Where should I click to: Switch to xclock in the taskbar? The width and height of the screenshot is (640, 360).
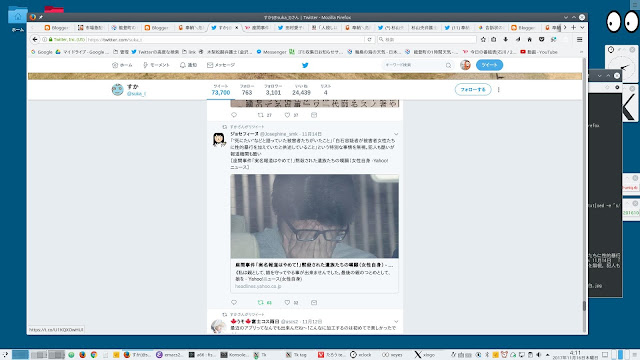tap(361, 355)
